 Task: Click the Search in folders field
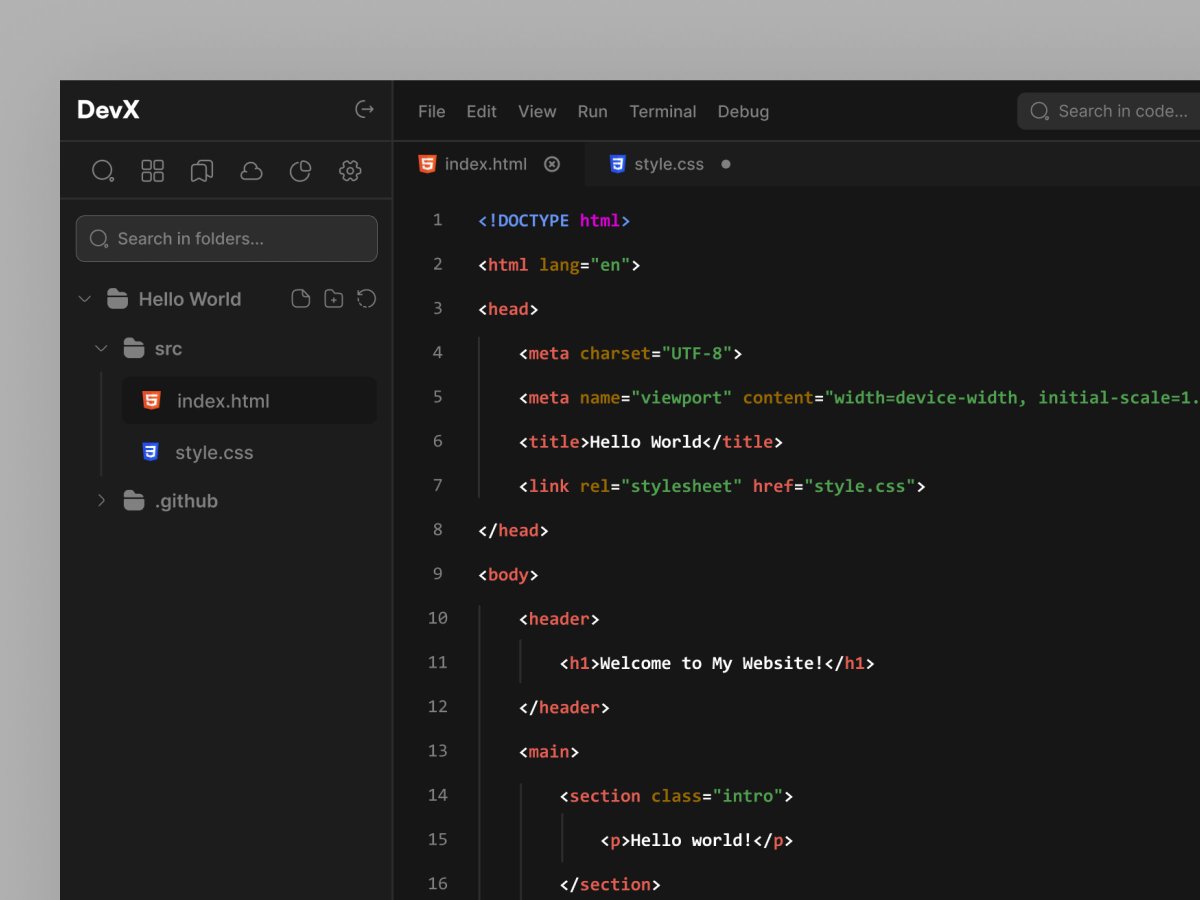click(x=226, y=238)
